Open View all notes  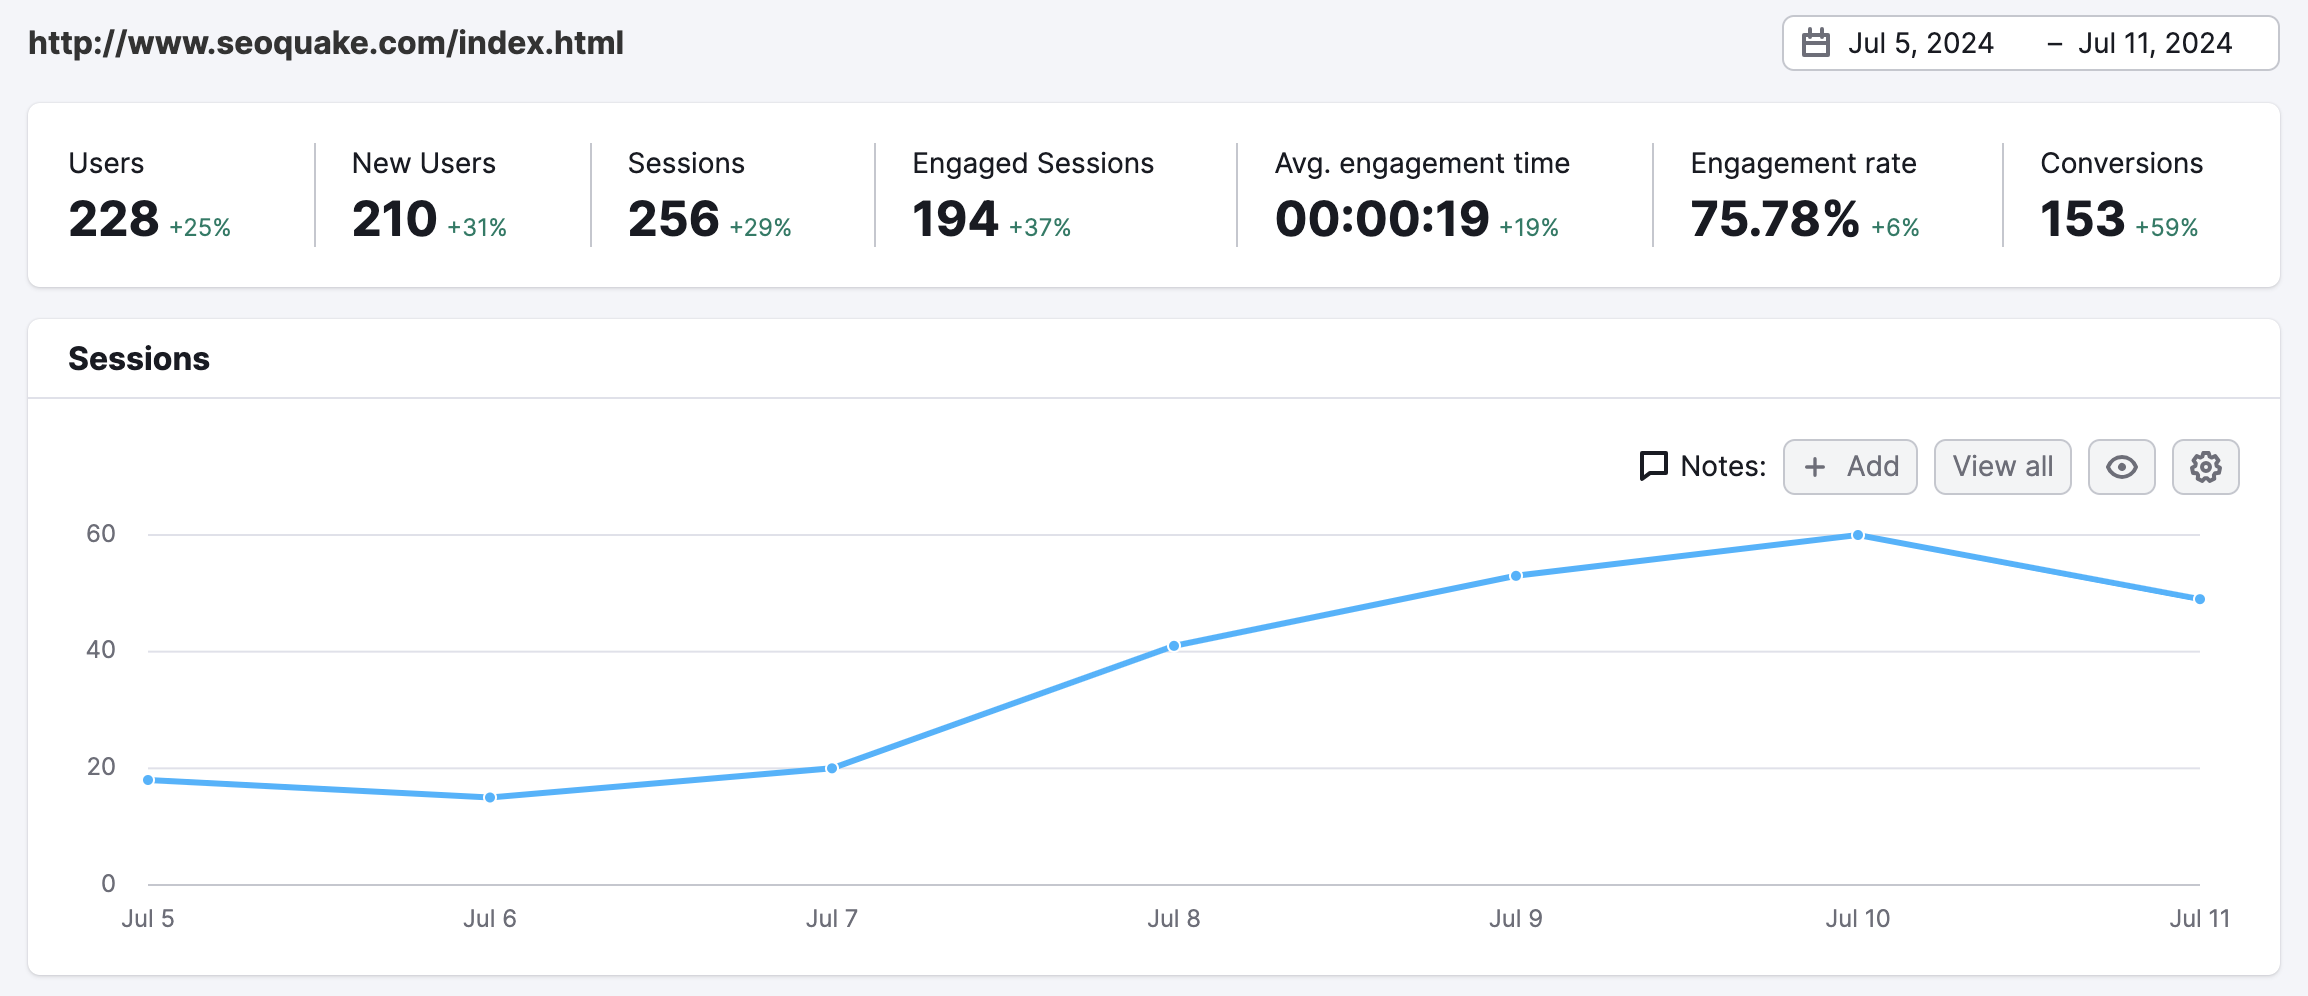coord(2001,466)
